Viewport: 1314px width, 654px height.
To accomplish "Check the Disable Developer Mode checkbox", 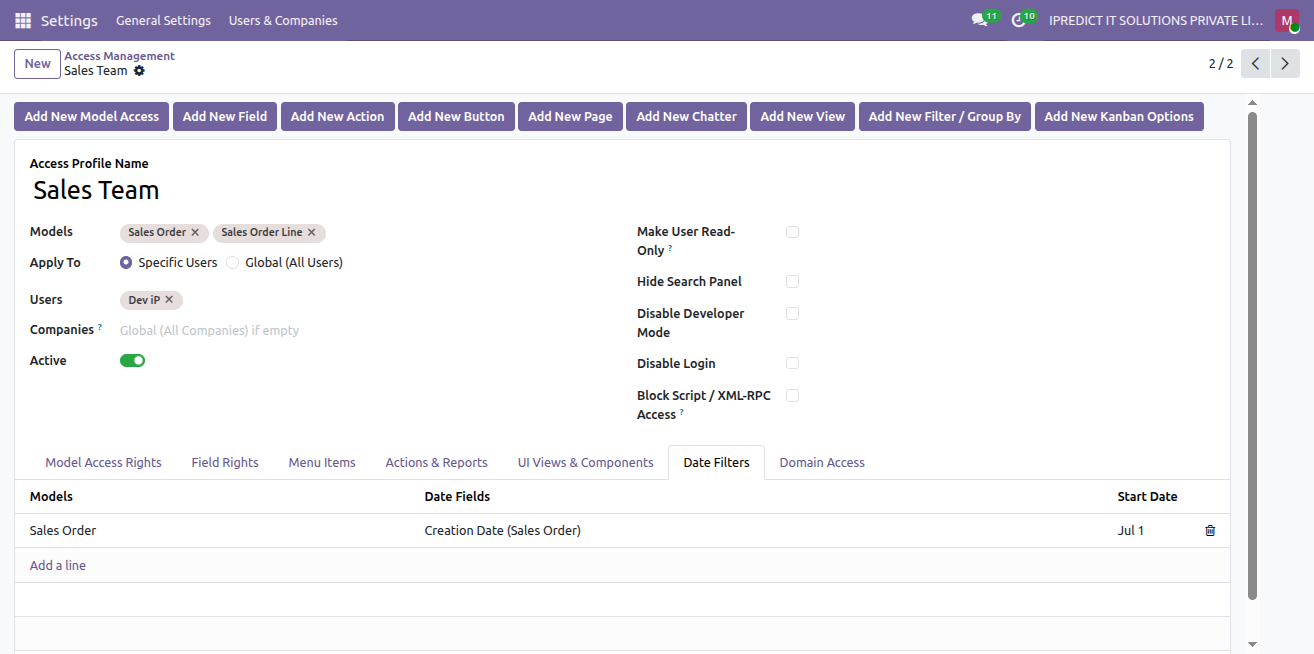I will coord(792,314).
